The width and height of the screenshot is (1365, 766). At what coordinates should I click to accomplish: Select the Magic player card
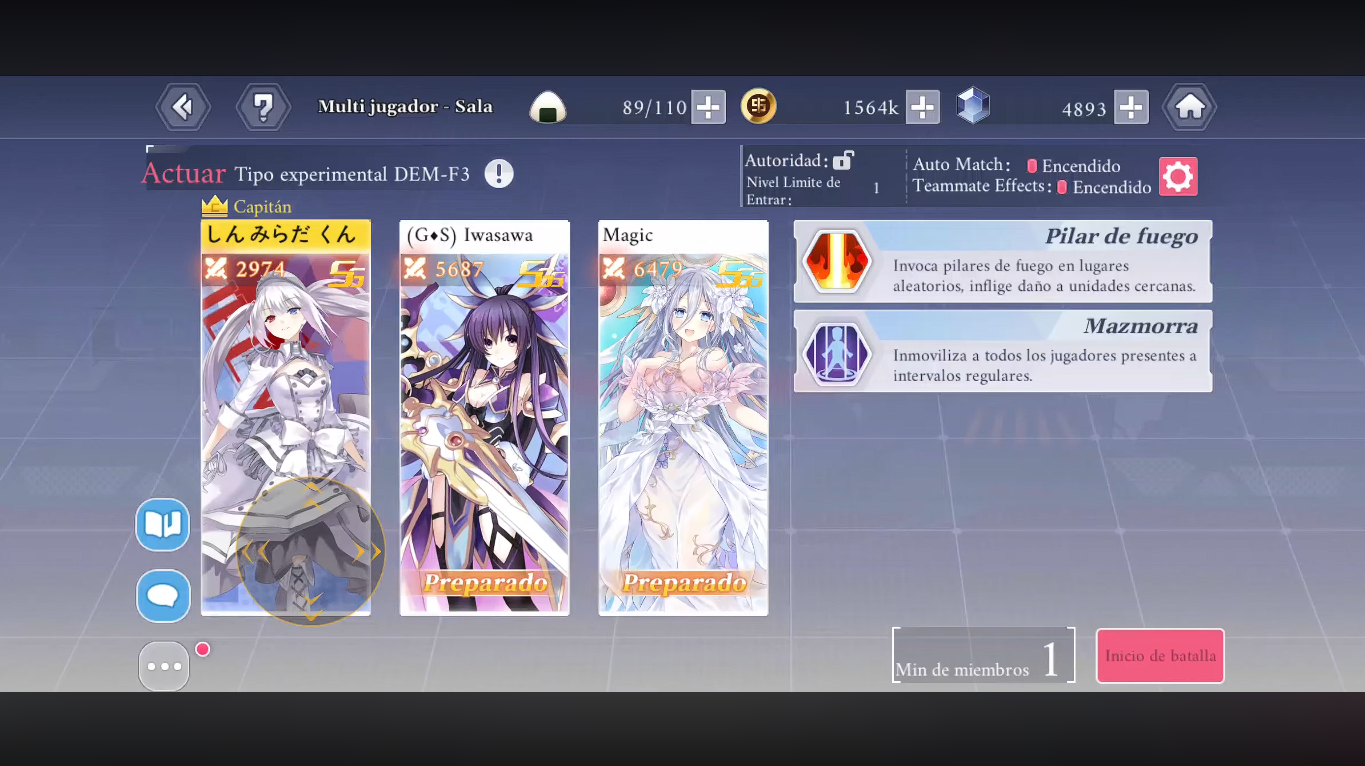684,418
